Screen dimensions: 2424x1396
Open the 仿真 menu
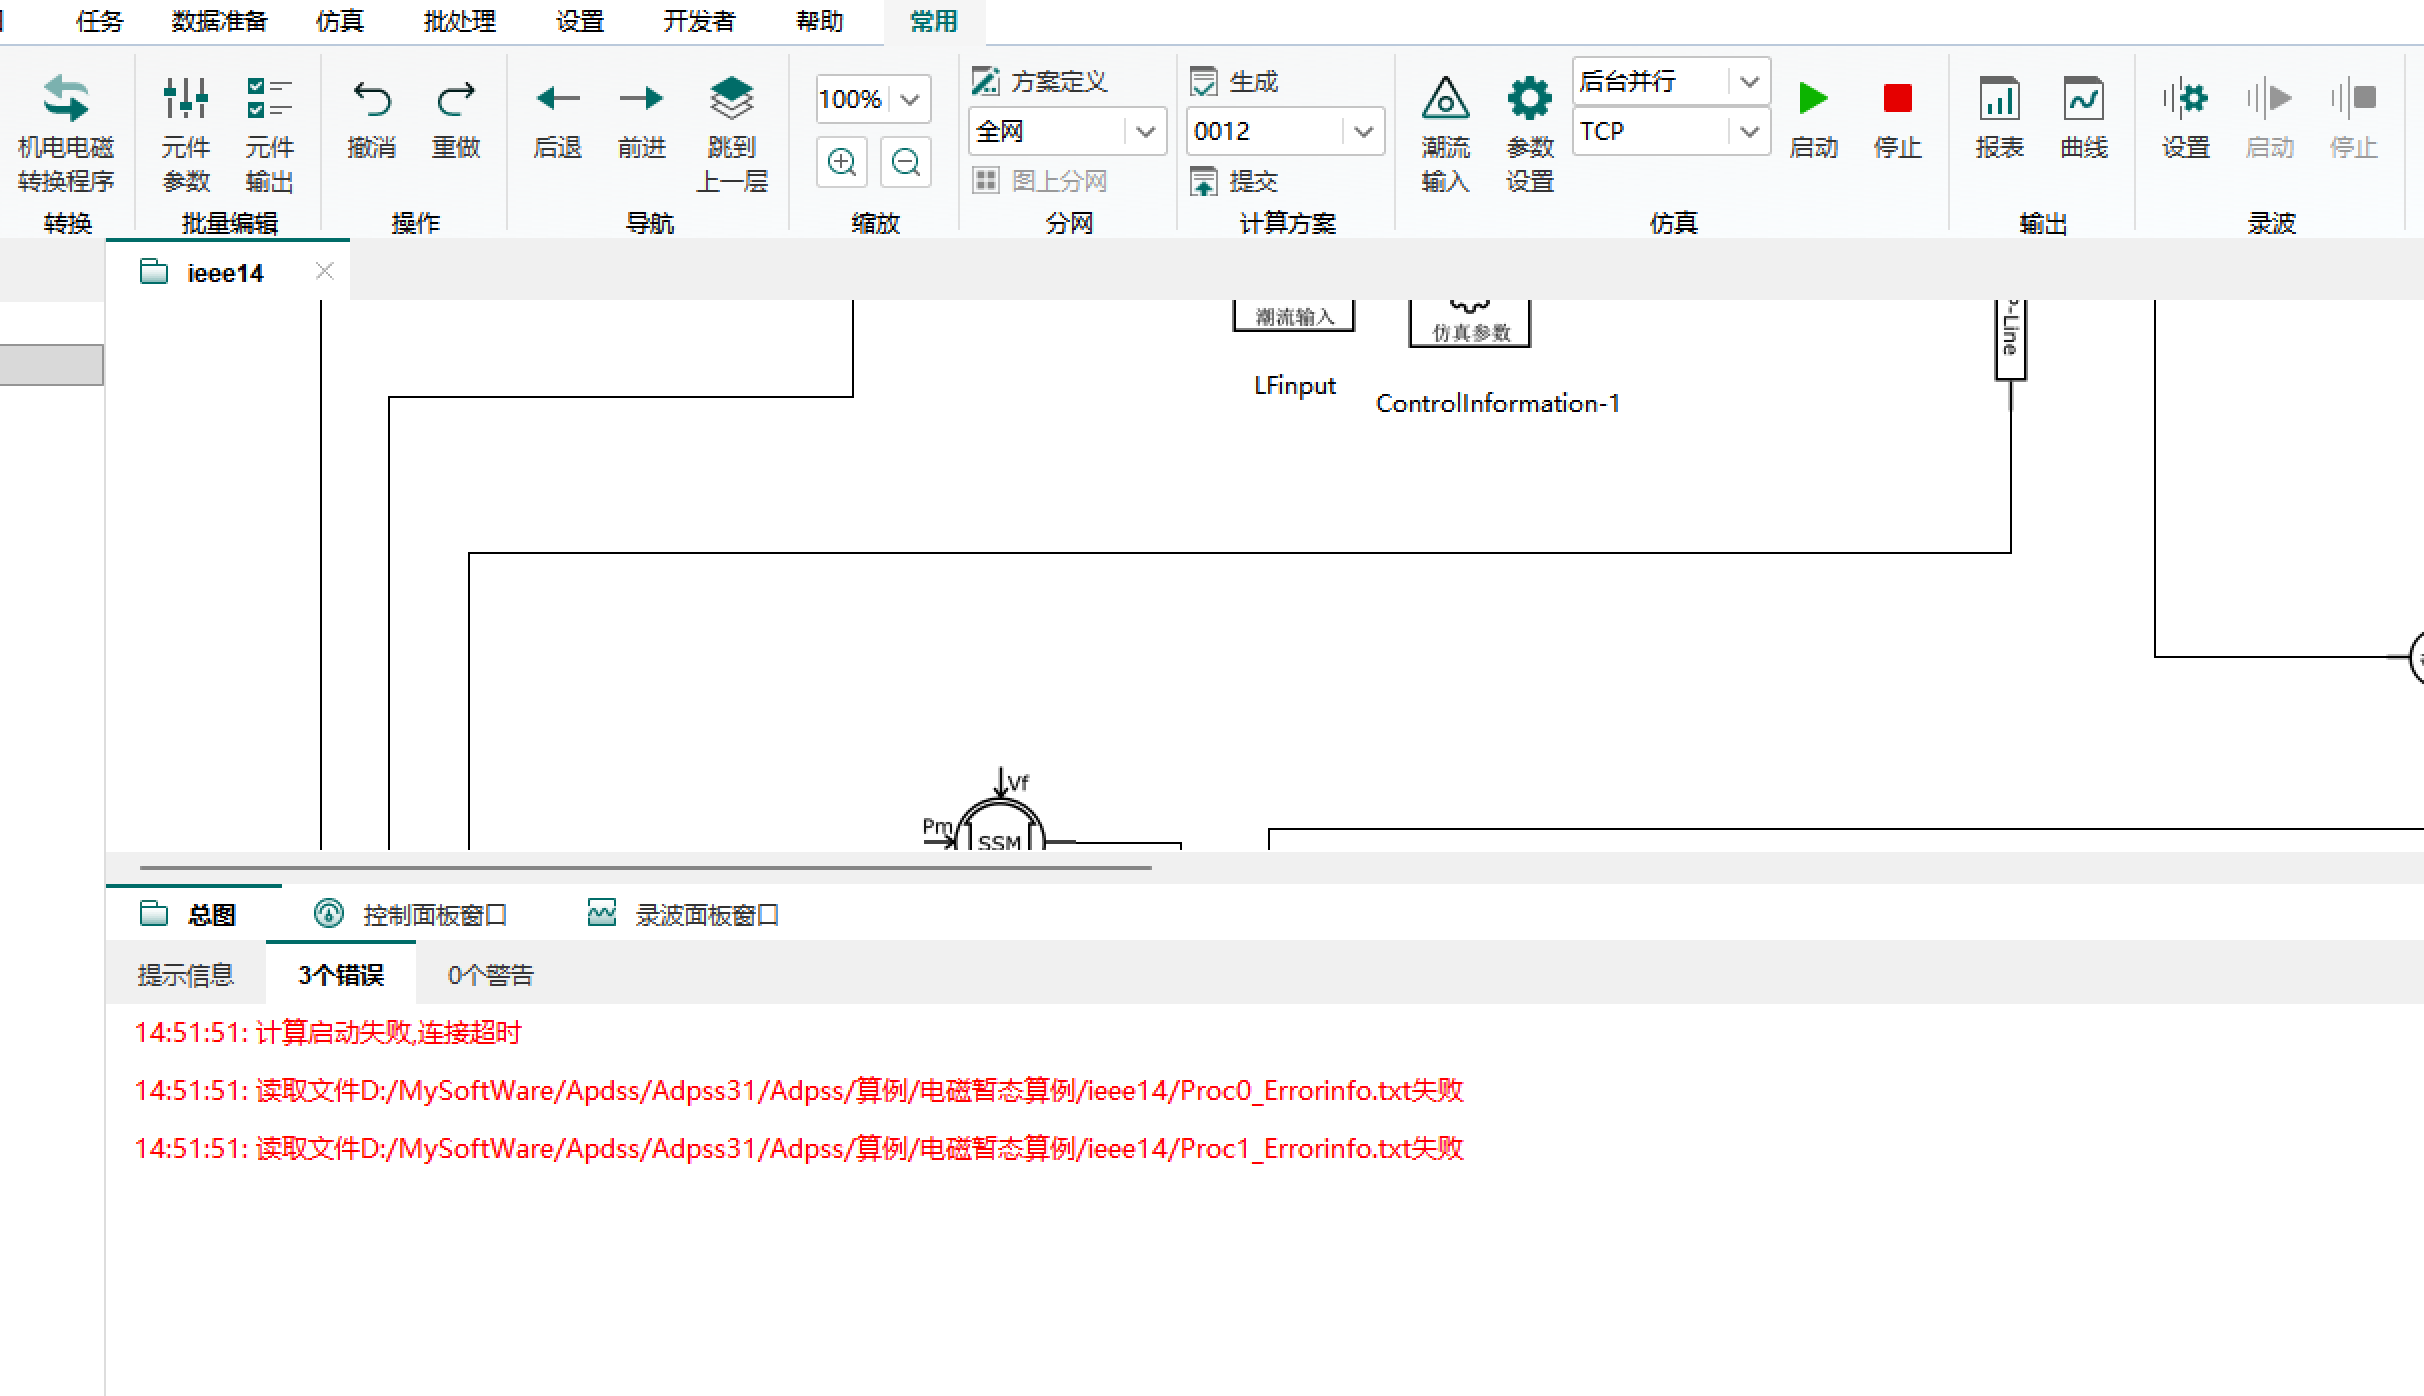tap(340, 21)
